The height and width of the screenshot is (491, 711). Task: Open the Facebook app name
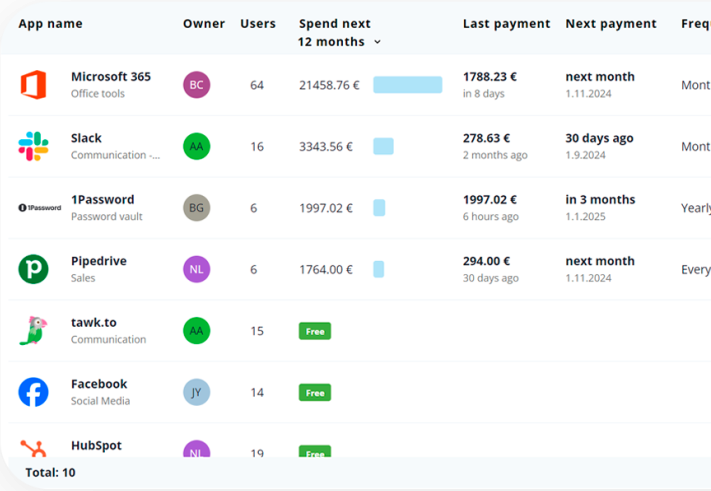point(99,384)
